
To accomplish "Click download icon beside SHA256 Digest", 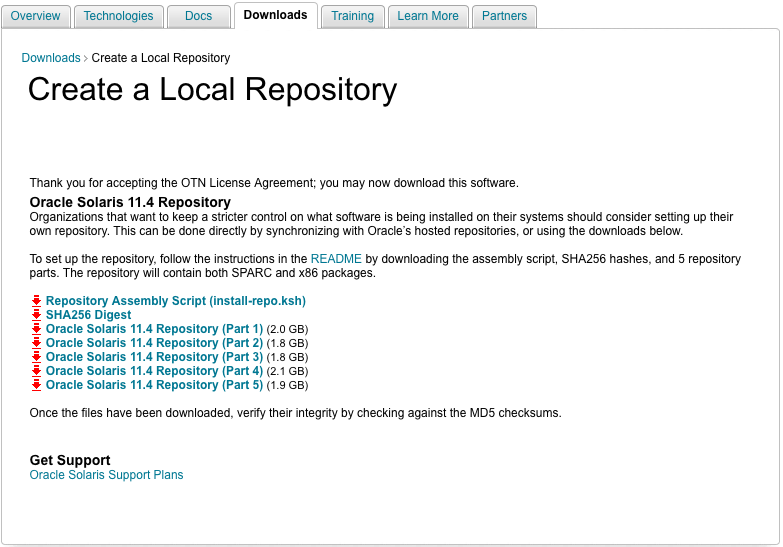I will (36, 315).
